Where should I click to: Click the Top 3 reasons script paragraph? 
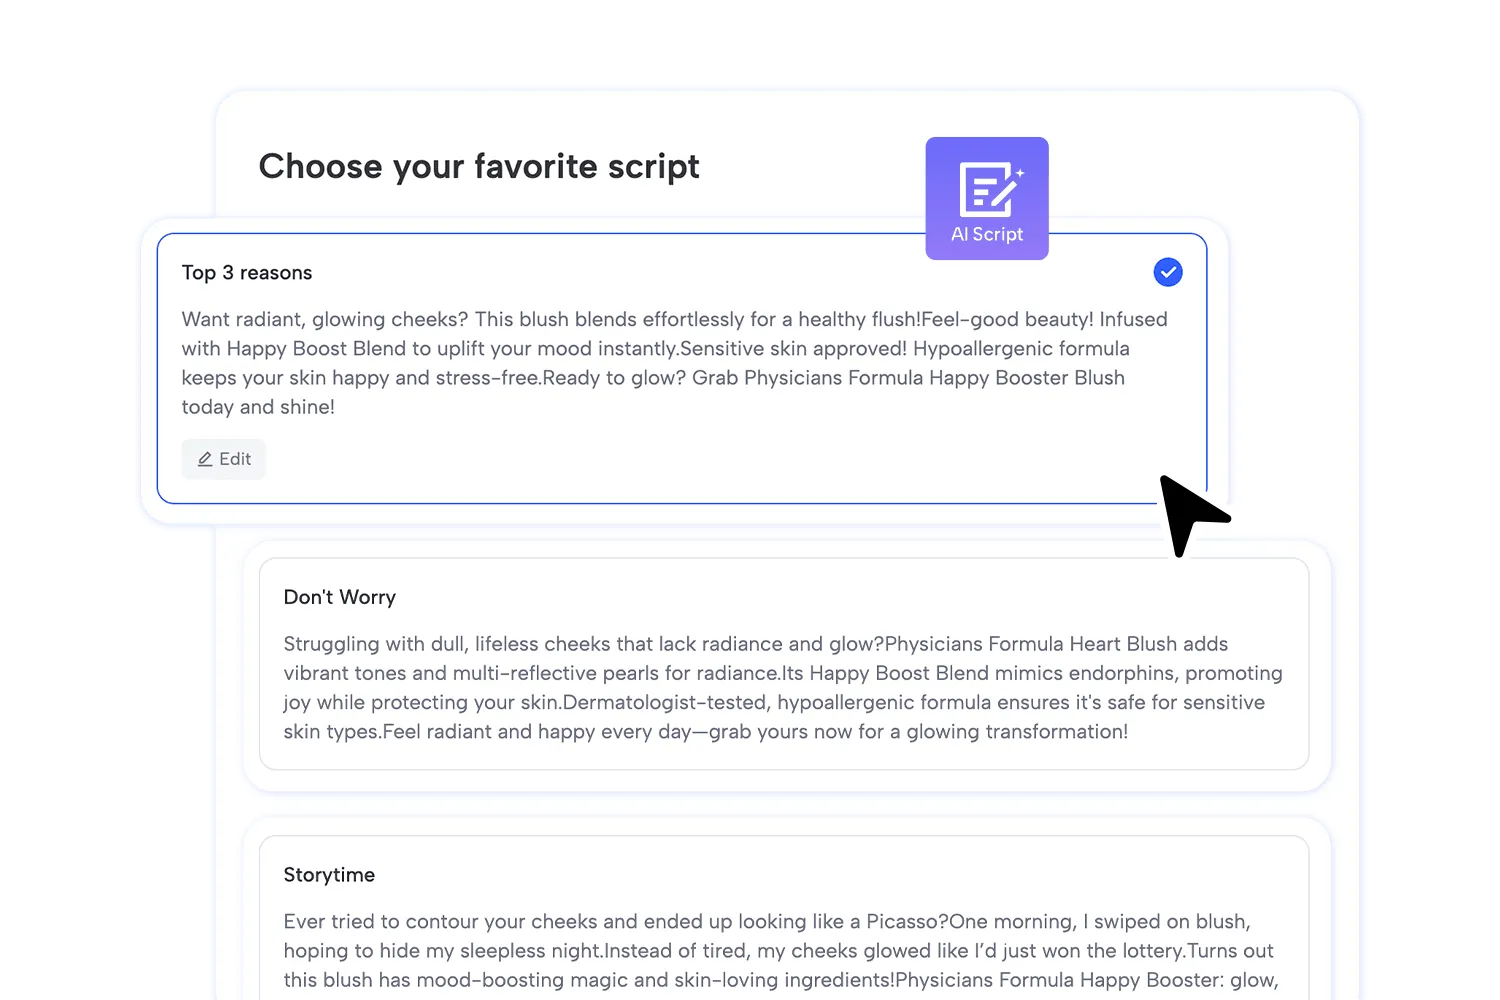[675, 363]
